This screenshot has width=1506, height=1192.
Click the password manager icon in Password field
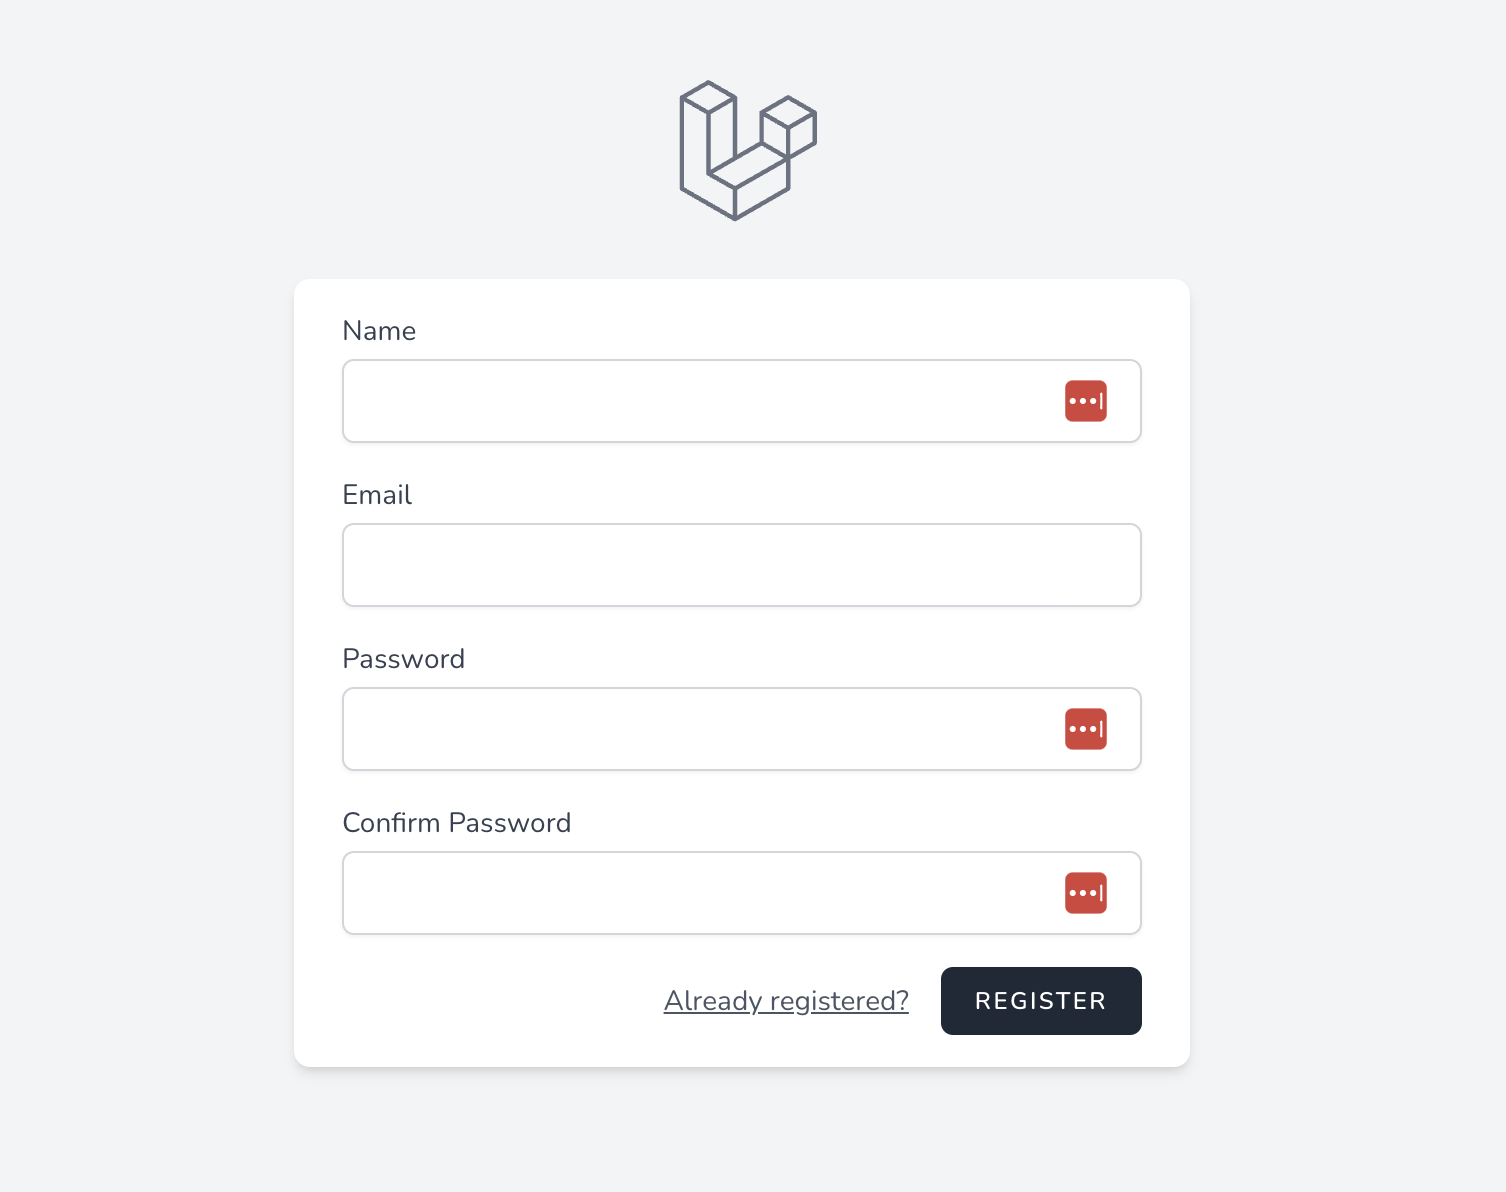[x=1086, y=729]
